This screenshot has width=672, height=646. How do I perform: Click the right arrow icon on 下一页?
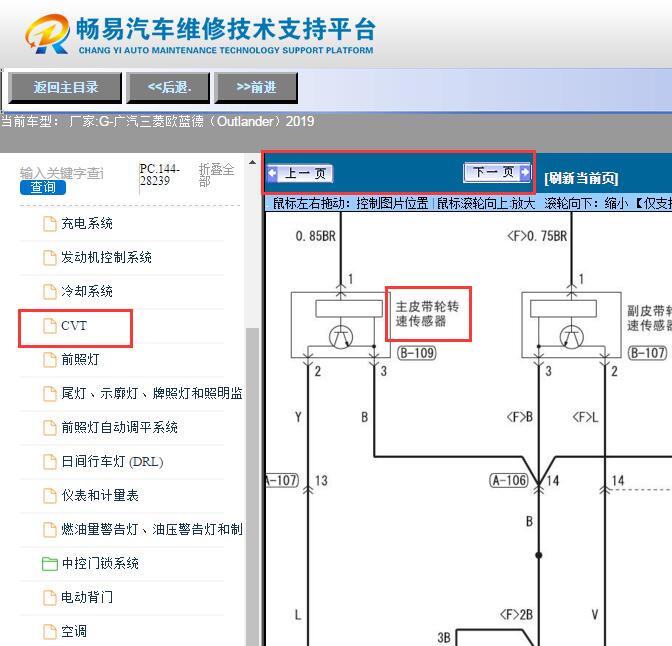point(525,172)
